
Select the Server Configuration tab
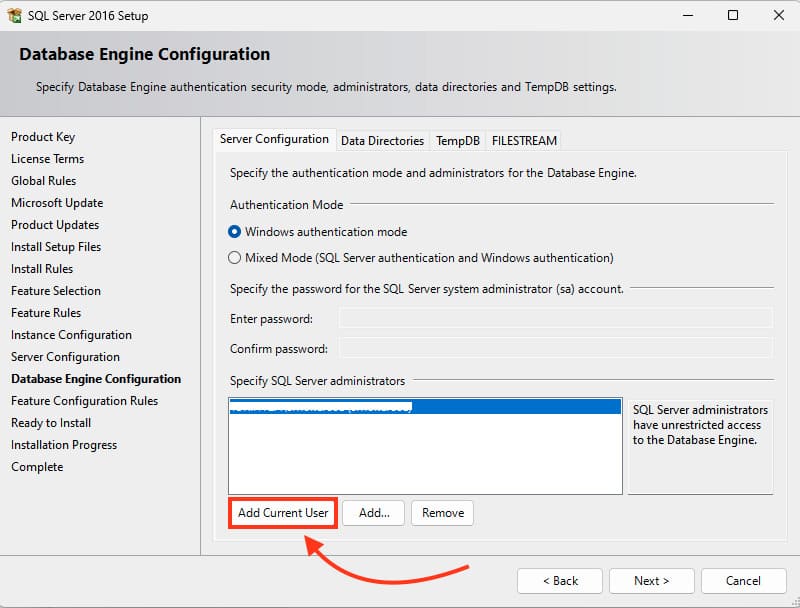(274, 140)
